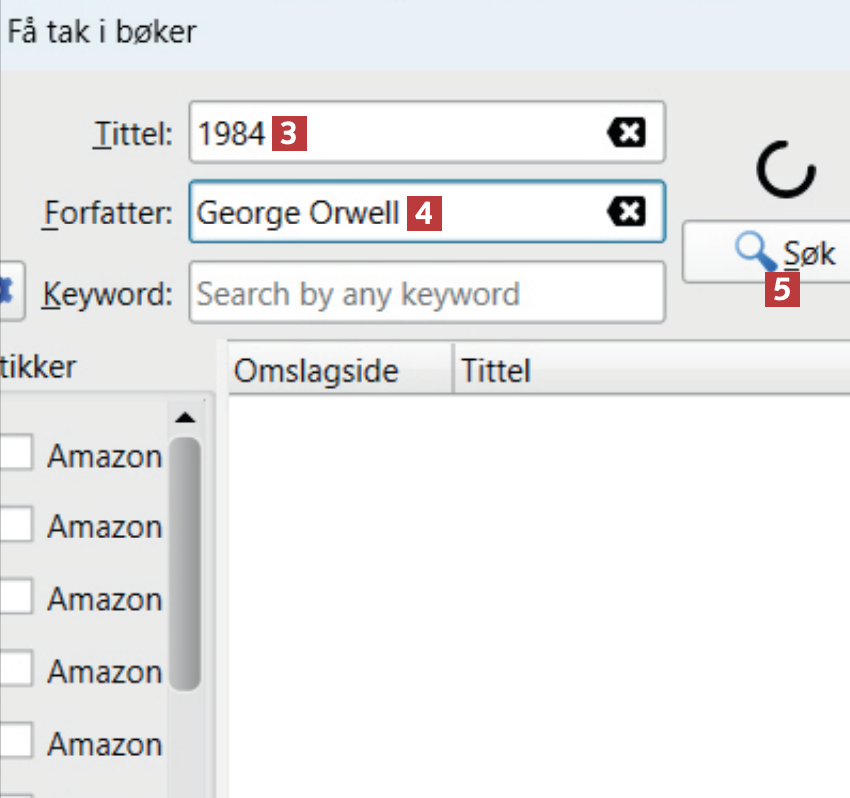This screenshot has height=798, width=850.
Task: Click the partly visible icon left of Keyword label
Action: click(x=8, y=292)
